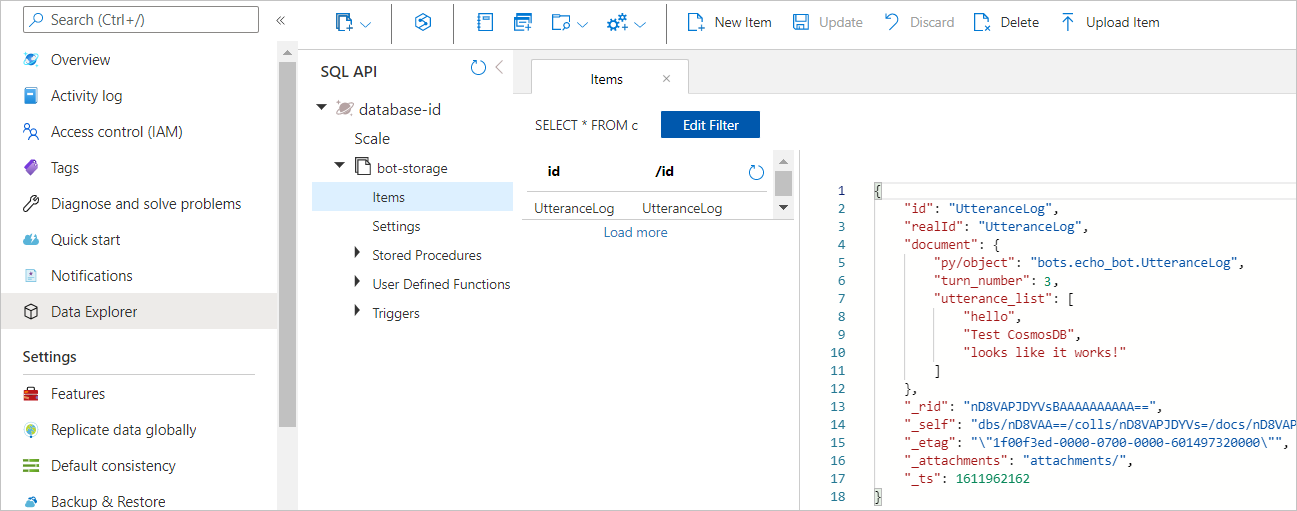This screenshot has height=511, width=1297.
Task: Collapse the database-id tree node
Action: coord(321,108)
